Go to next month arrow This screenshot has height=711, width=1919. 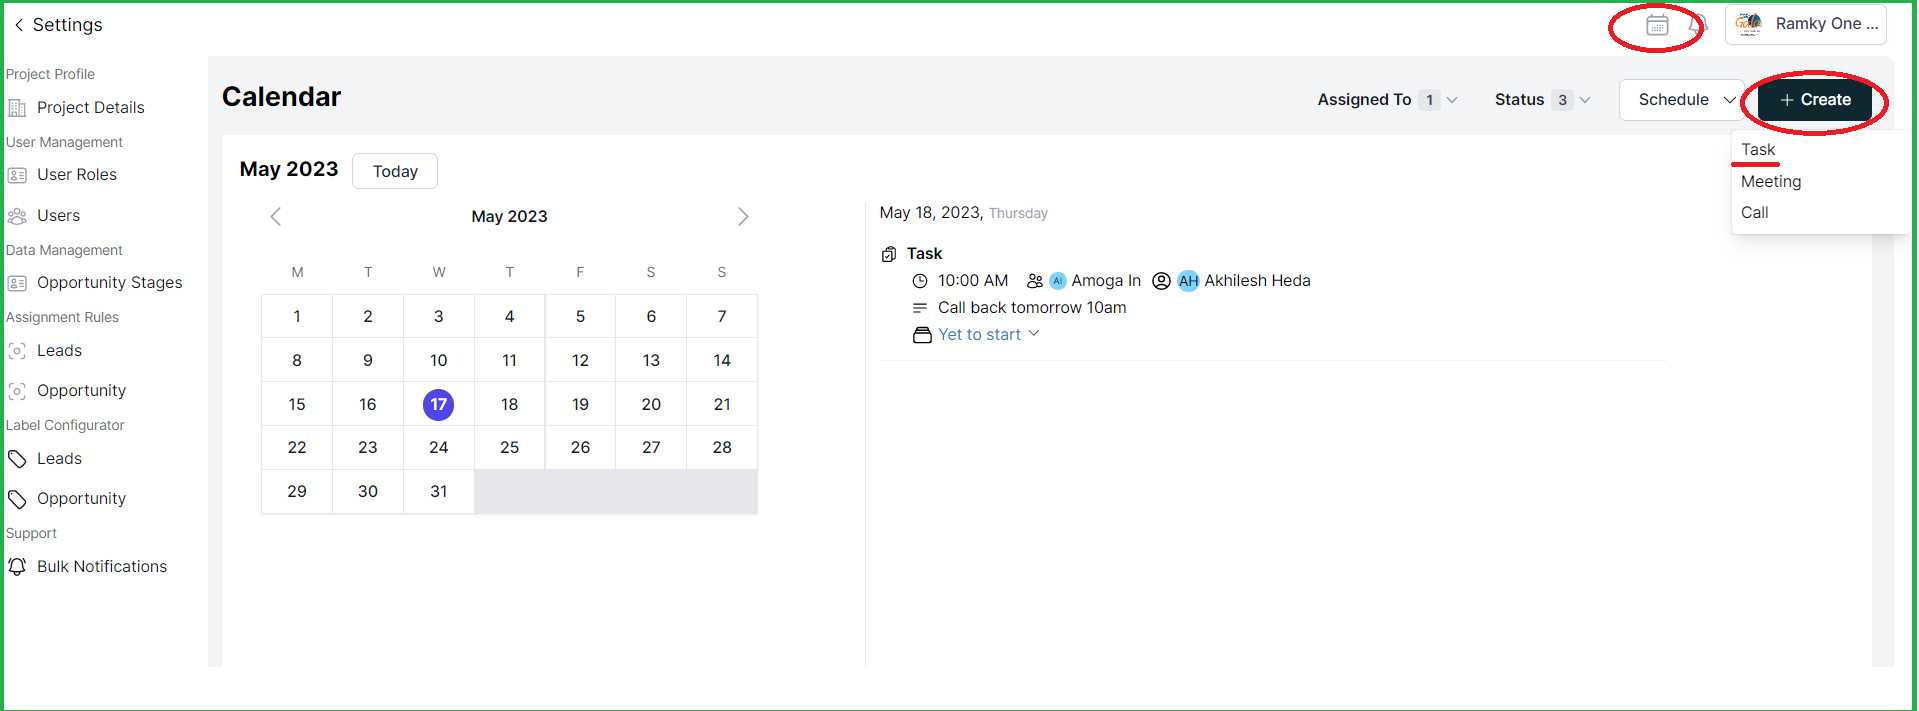point(743,217)
